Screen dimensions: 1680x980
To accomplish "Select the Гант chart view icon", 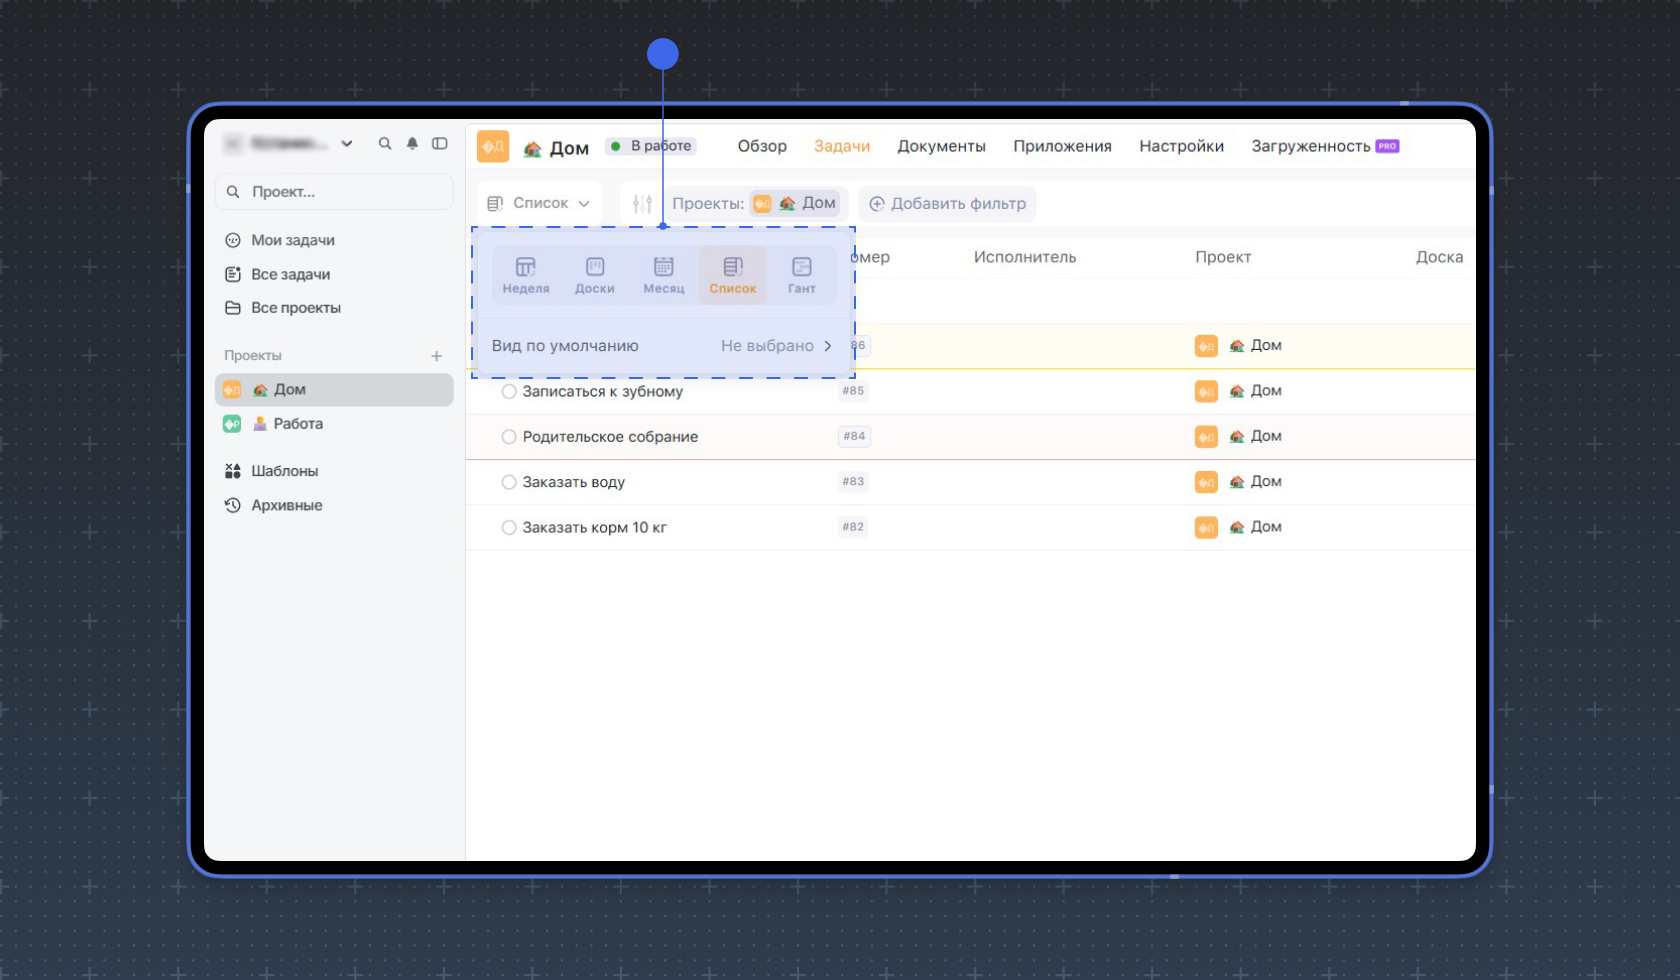I will click(801, 274).
